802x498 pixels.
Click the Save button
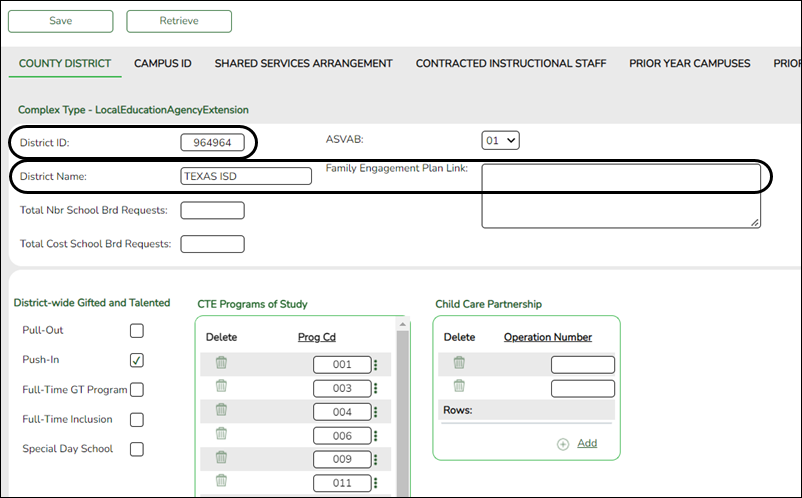pyautogui.click(x=60, y=21)
